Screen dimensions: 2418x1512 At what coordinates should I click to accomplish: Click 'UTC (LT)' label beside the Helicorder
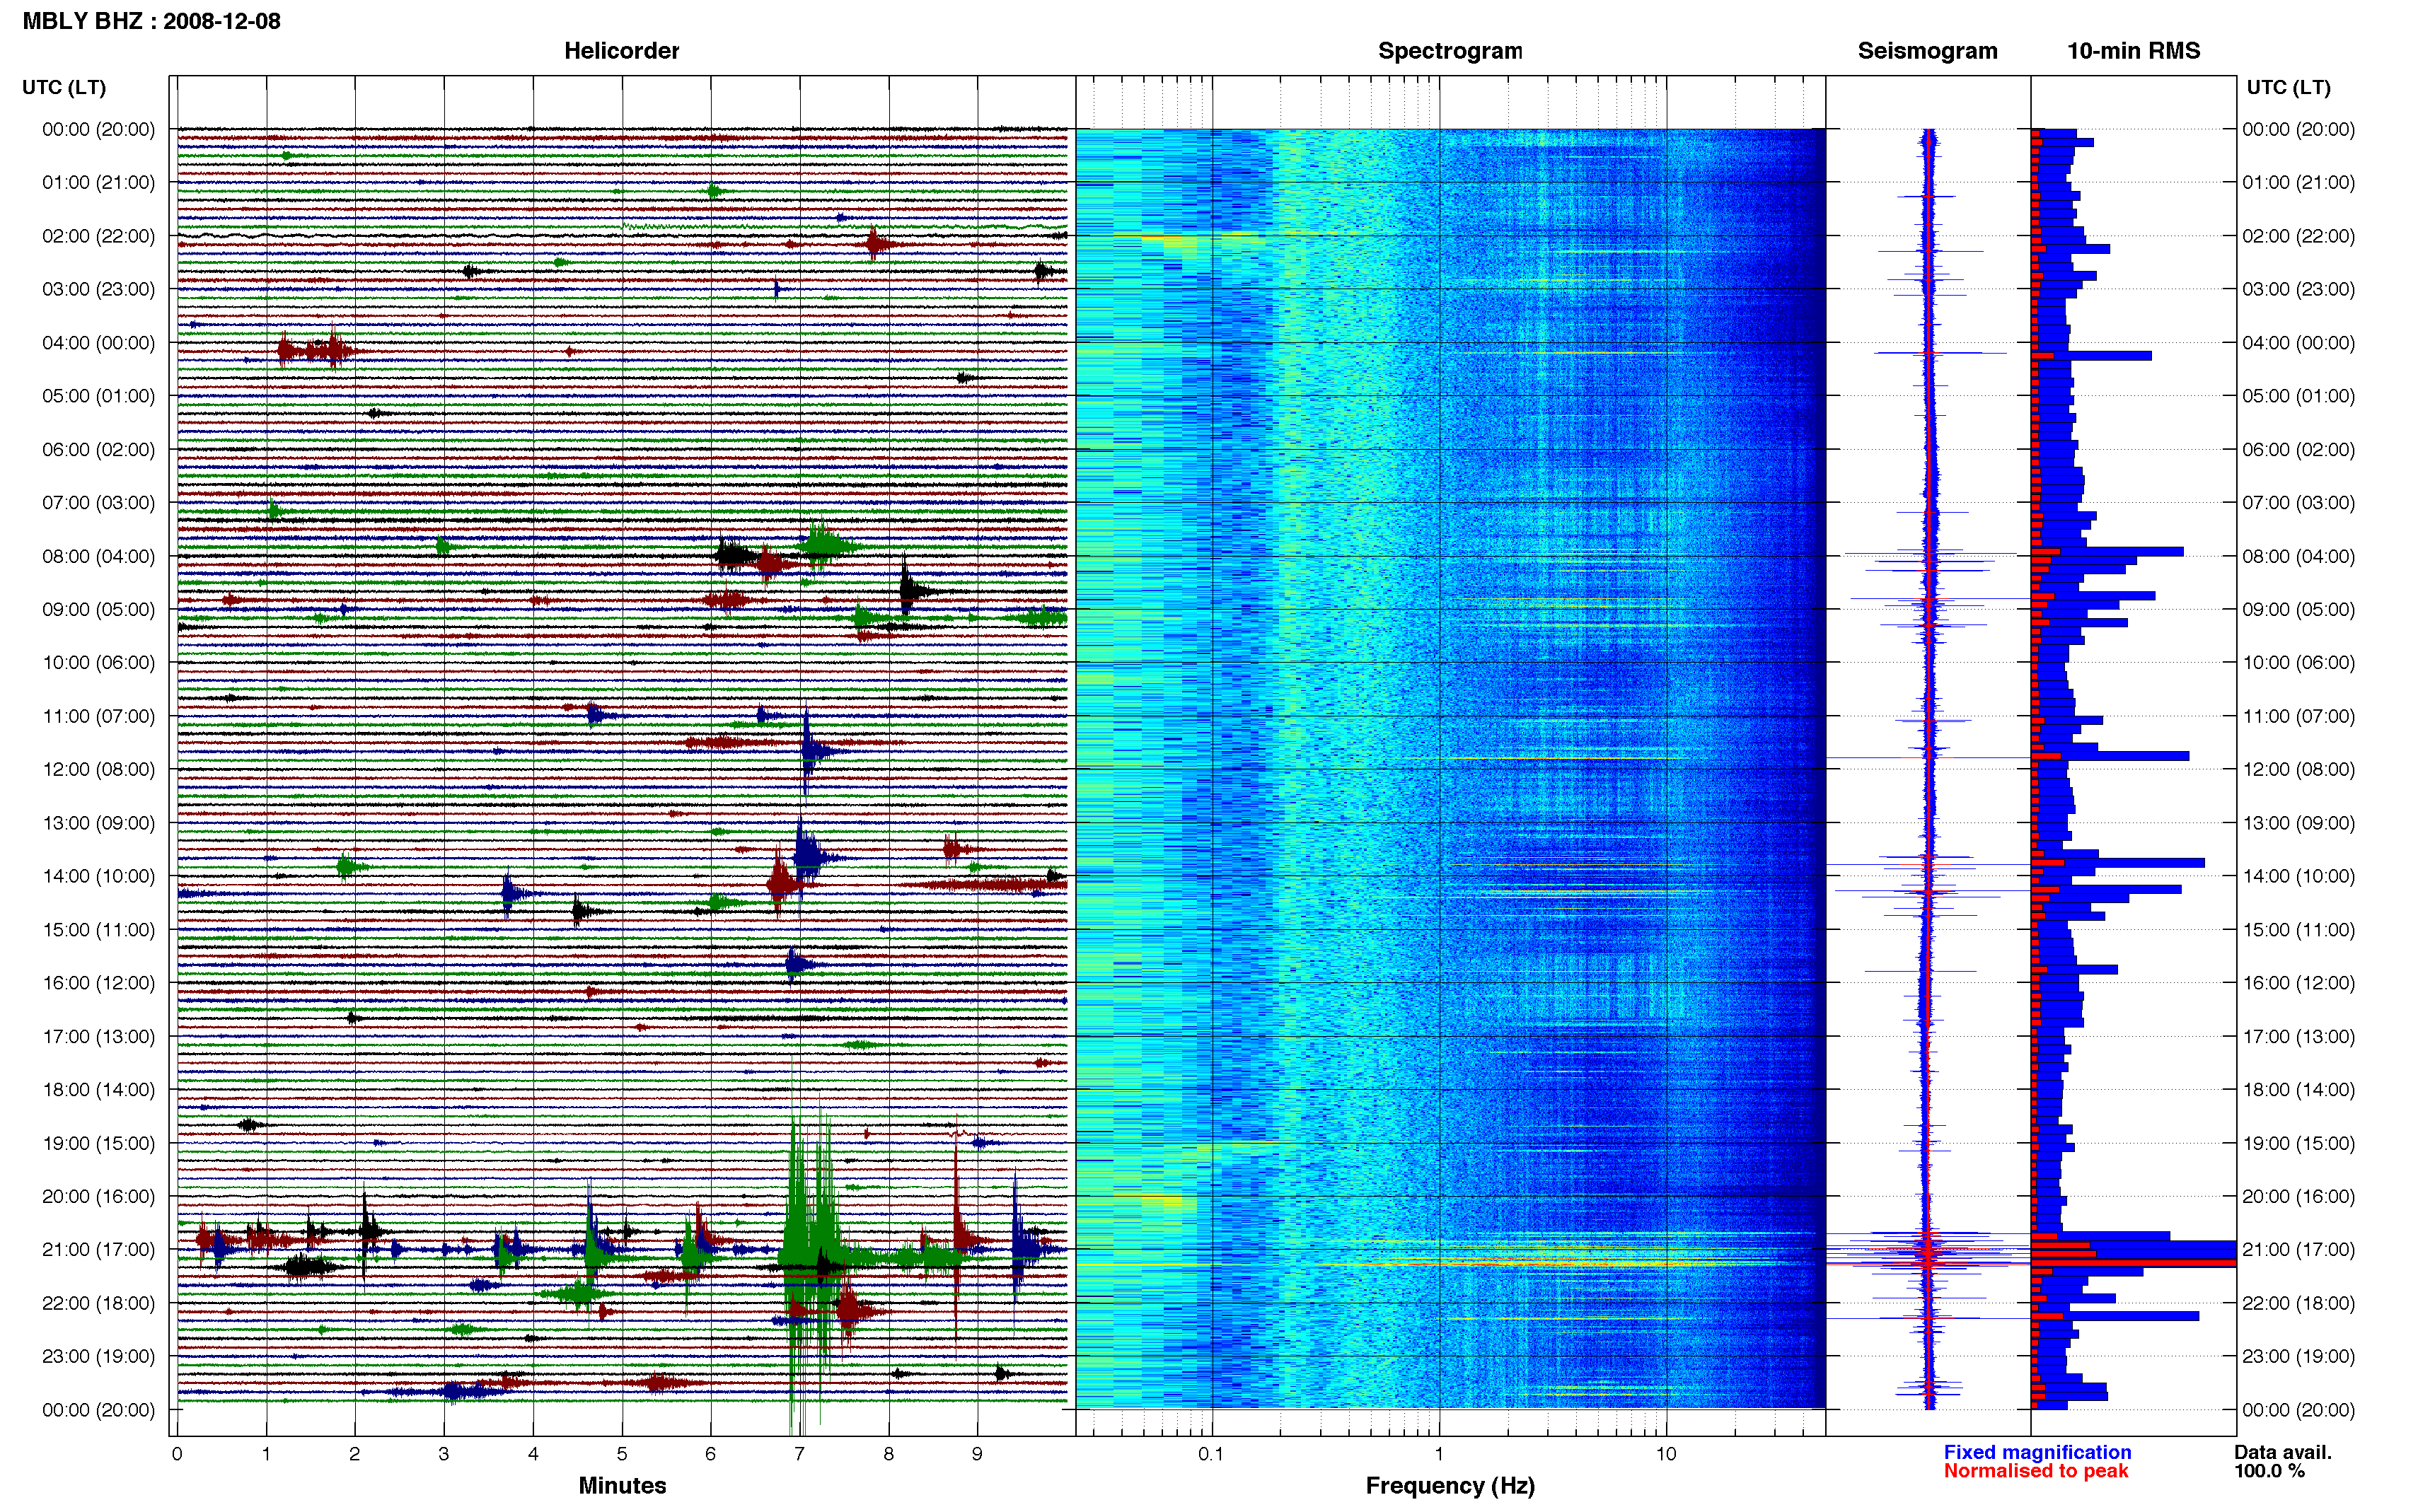pyautogui.click(x=64, y=87)
